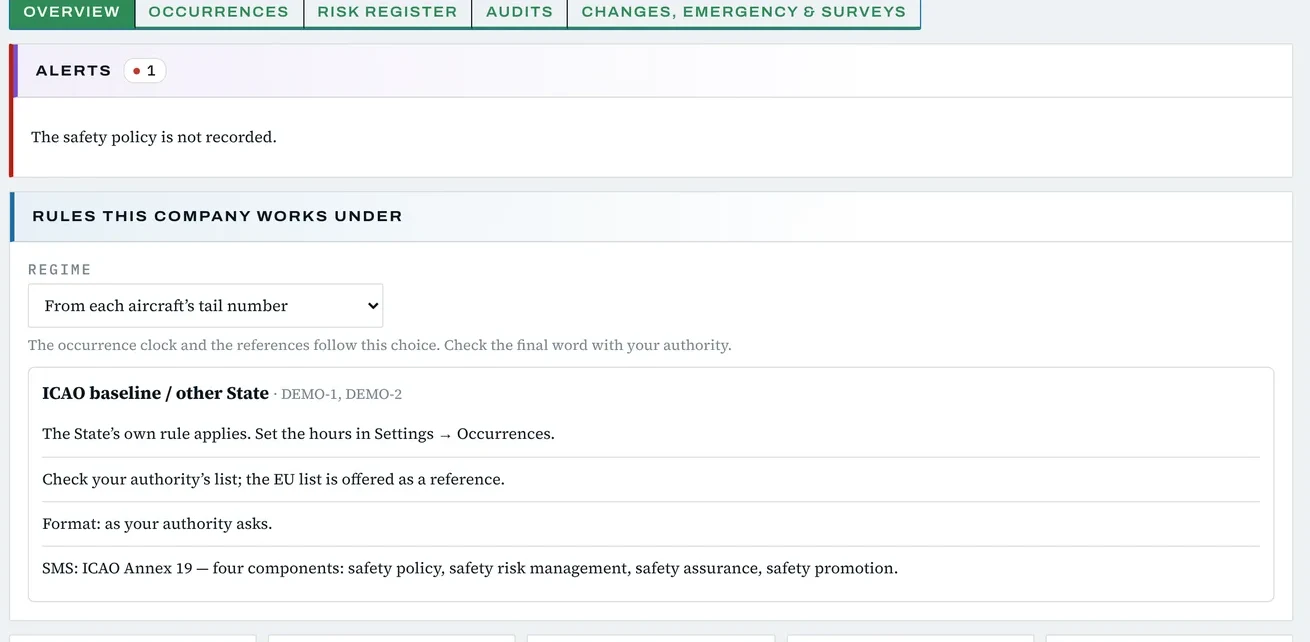Click the alerts count badge showing 1

point(145,71)
